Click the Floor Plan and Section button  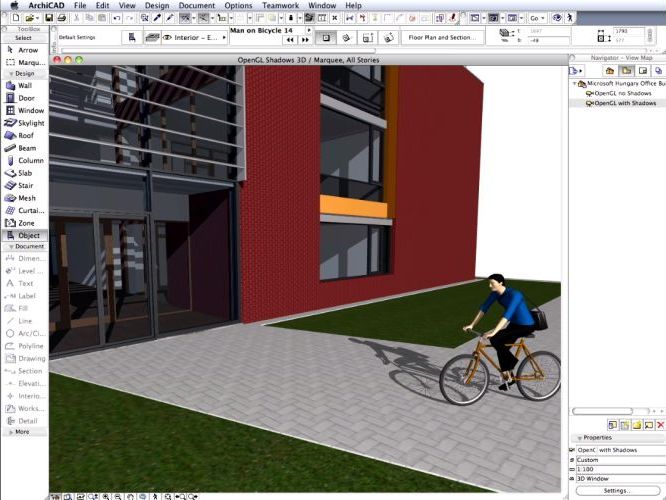coord(443,37)
